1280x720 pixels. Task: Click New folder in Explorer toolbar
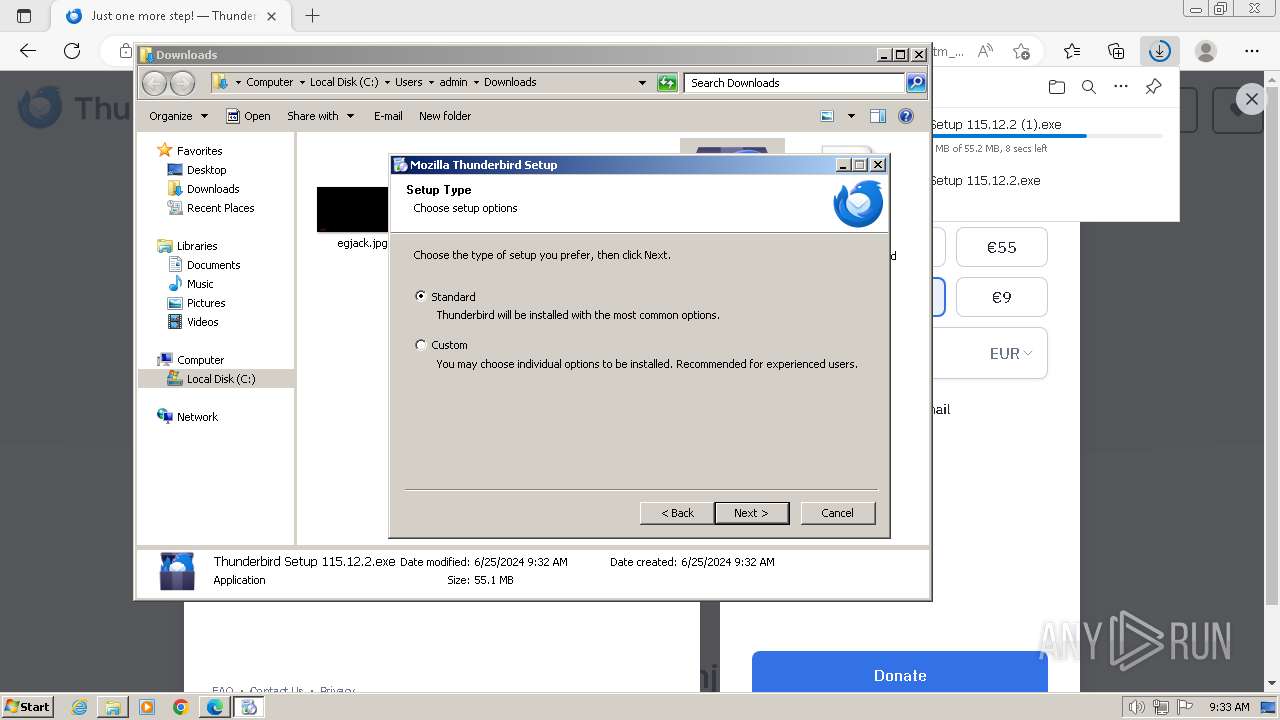coord(445,116)
